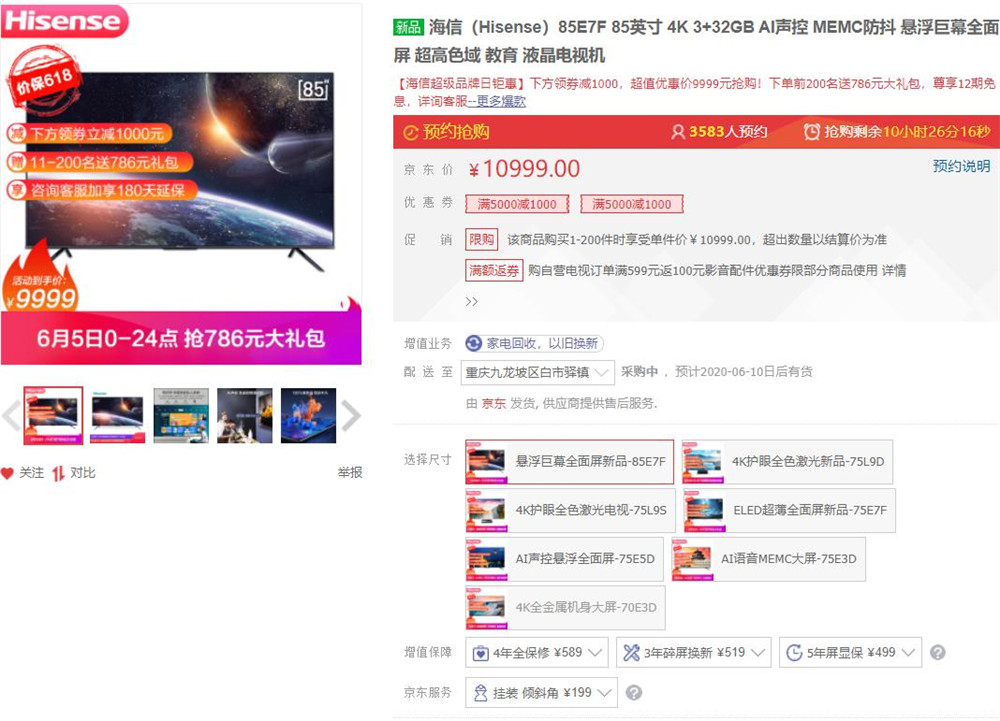Open the 挂装 倾斜角 ¥199 dropdown
Viewport: 1000px width, 721px height.
(x=541, y=693)
